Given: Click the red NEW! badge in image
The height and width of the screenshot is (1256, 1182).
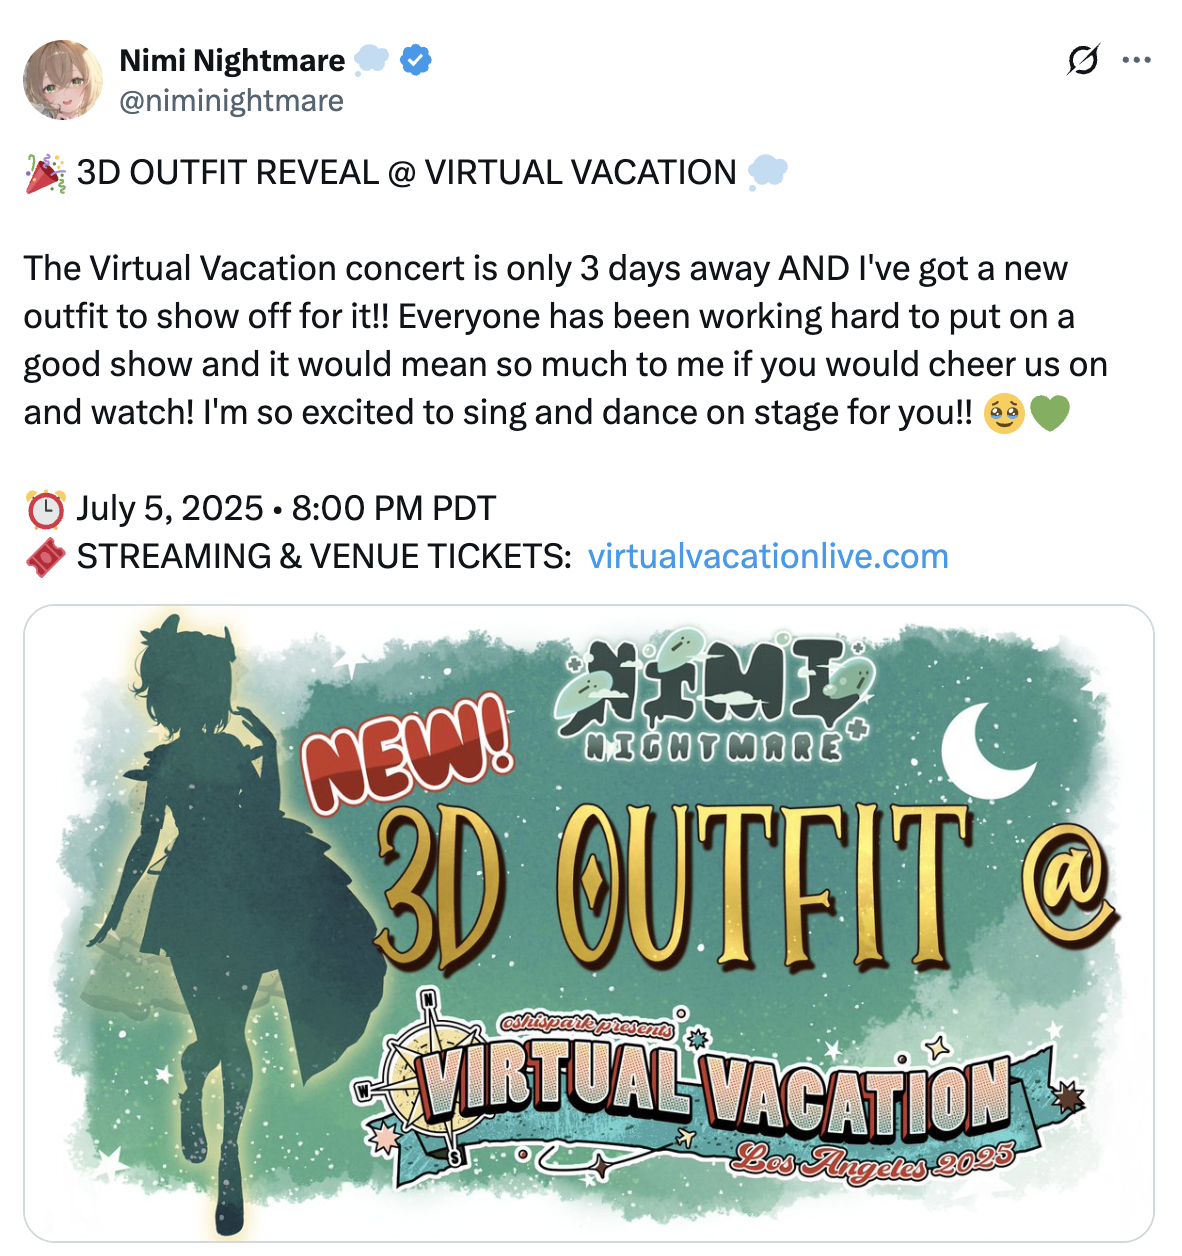Looking at the screenshot, I should (408, 755).
